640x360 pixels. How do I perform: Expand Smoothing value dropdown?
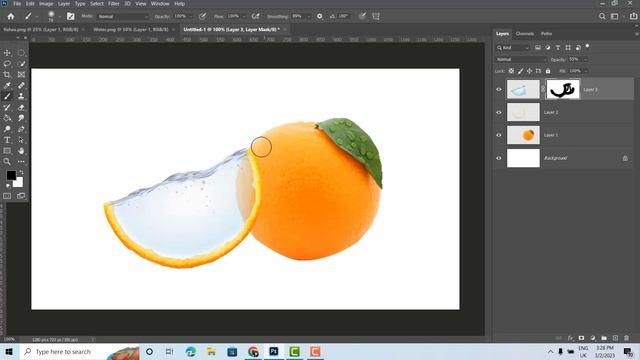coord(309,16)
